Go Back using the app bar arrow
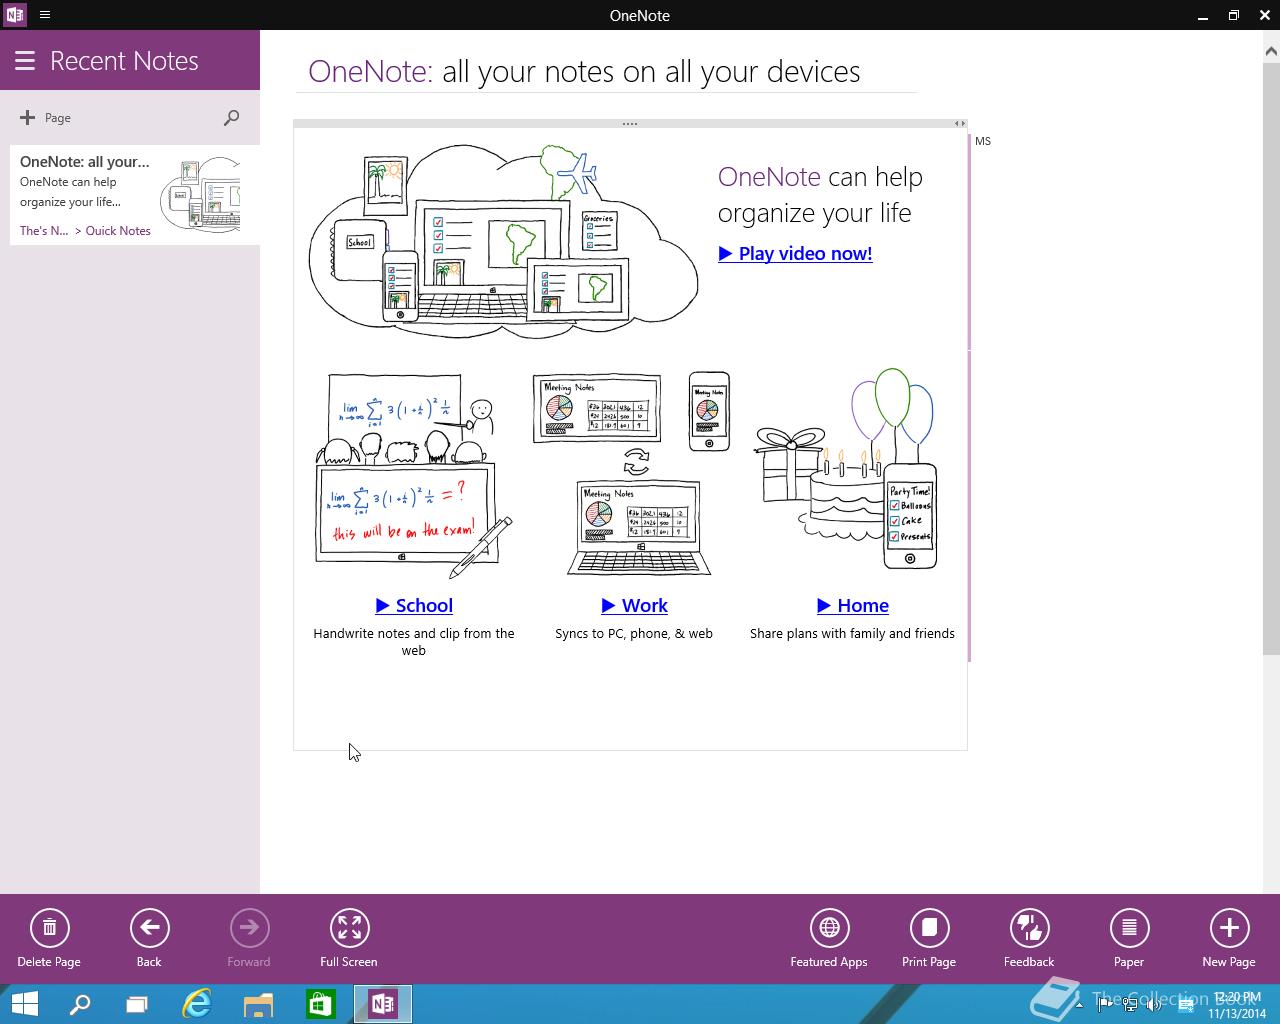The width and height of the screenshot is (1280, 1024). (149, 928)
